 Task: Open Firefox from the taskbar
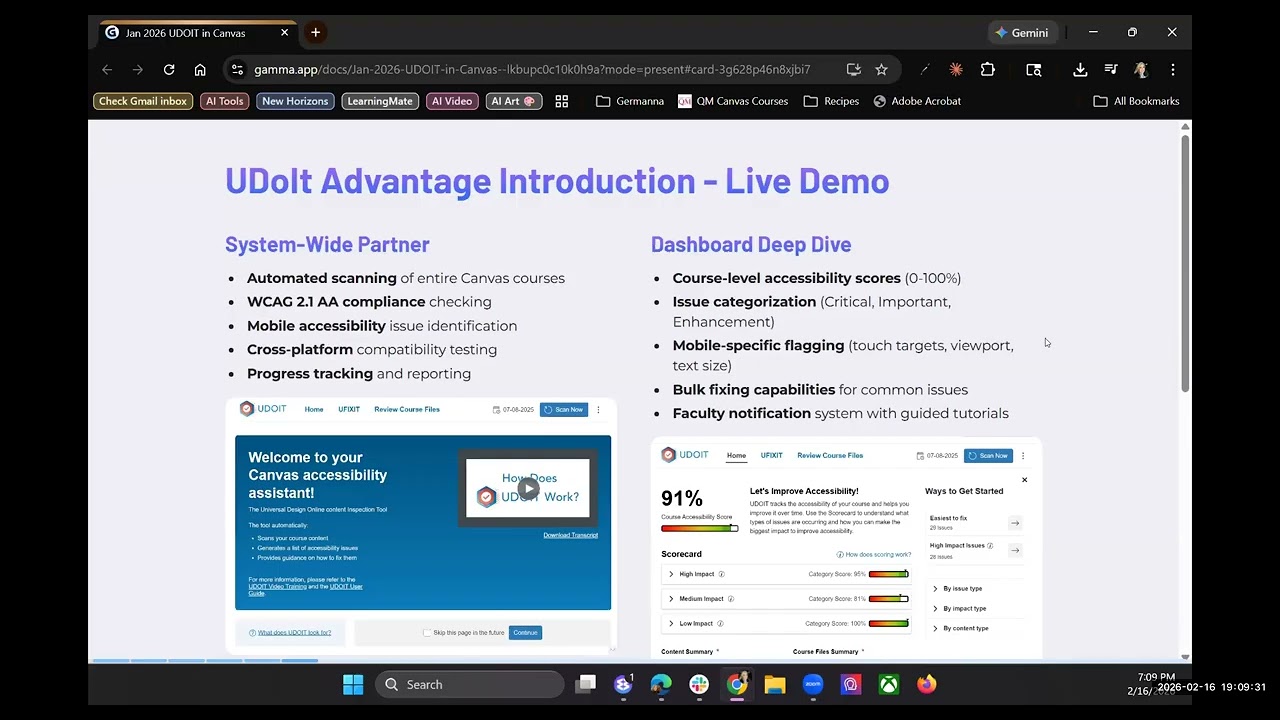coord(927,684)
